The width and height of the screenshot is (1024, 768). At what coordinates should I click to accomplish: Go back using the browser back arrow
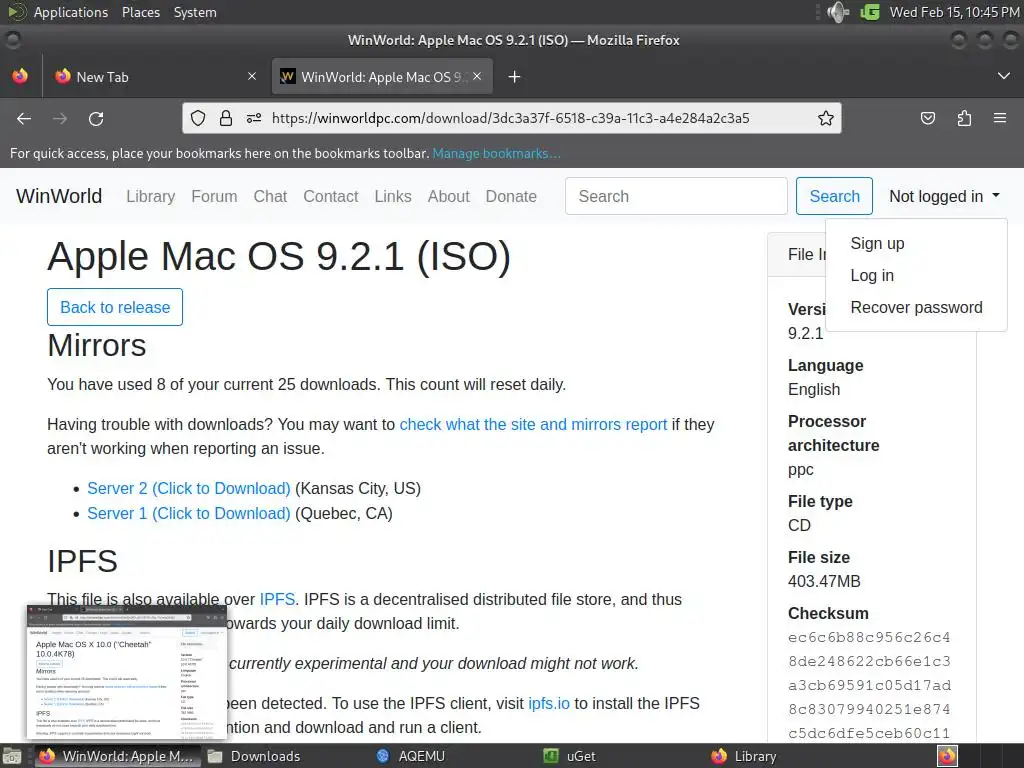click(24, 118)
